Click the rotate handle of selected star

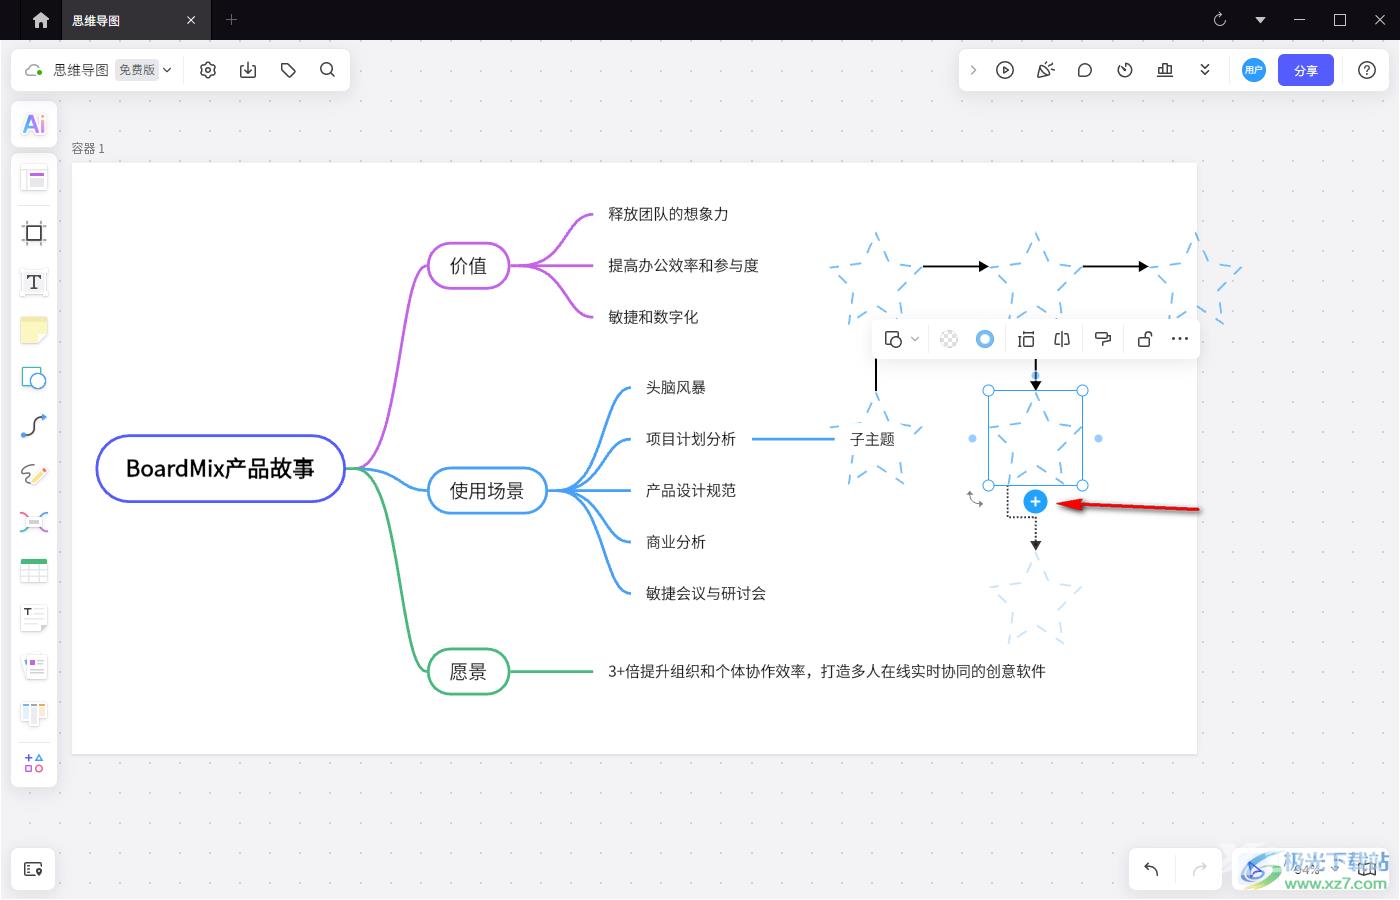tap(975, 498)
